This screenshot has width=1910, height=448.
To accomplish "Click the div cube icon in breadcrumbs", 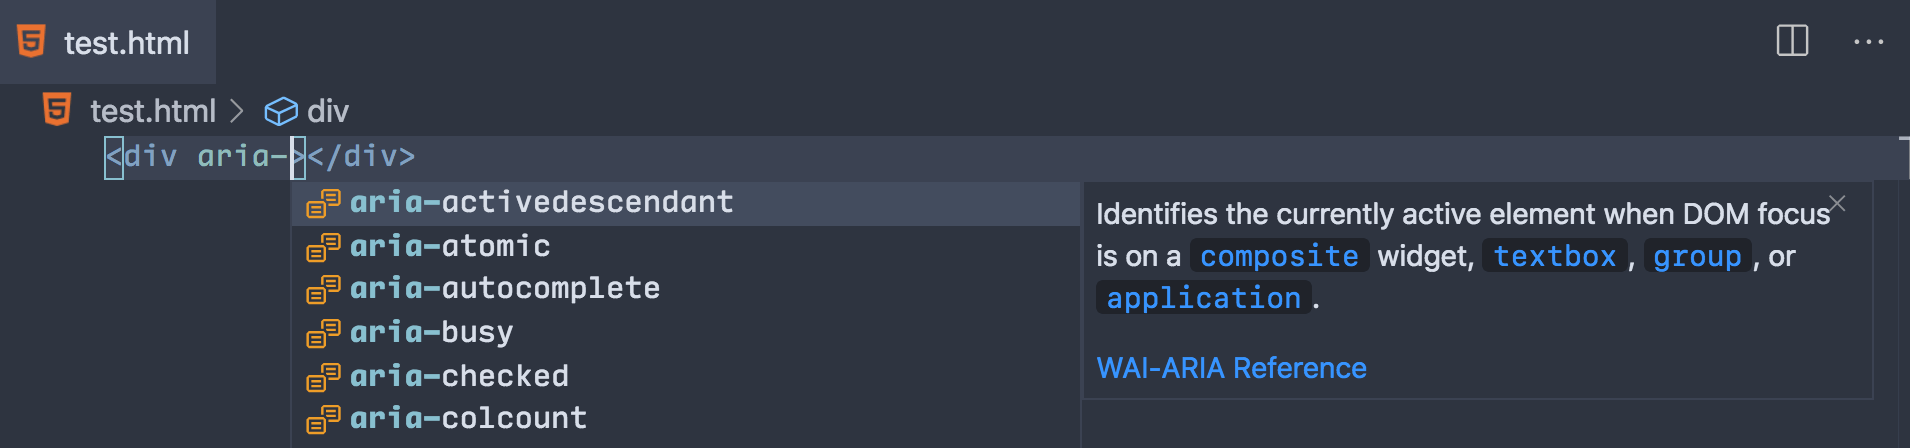I will tap(281, 111).
